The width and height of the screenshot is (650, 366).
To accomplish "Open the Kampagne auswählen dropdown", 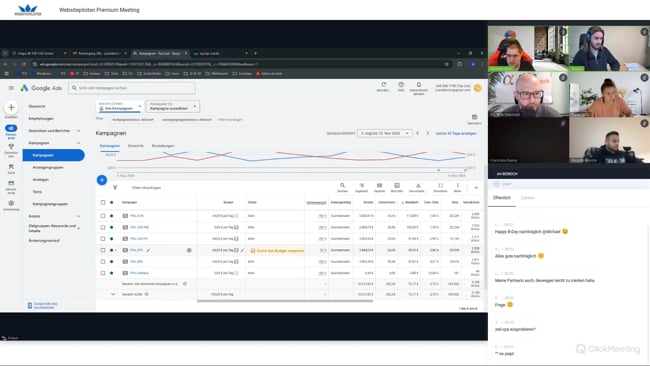I will pos(172,107).
